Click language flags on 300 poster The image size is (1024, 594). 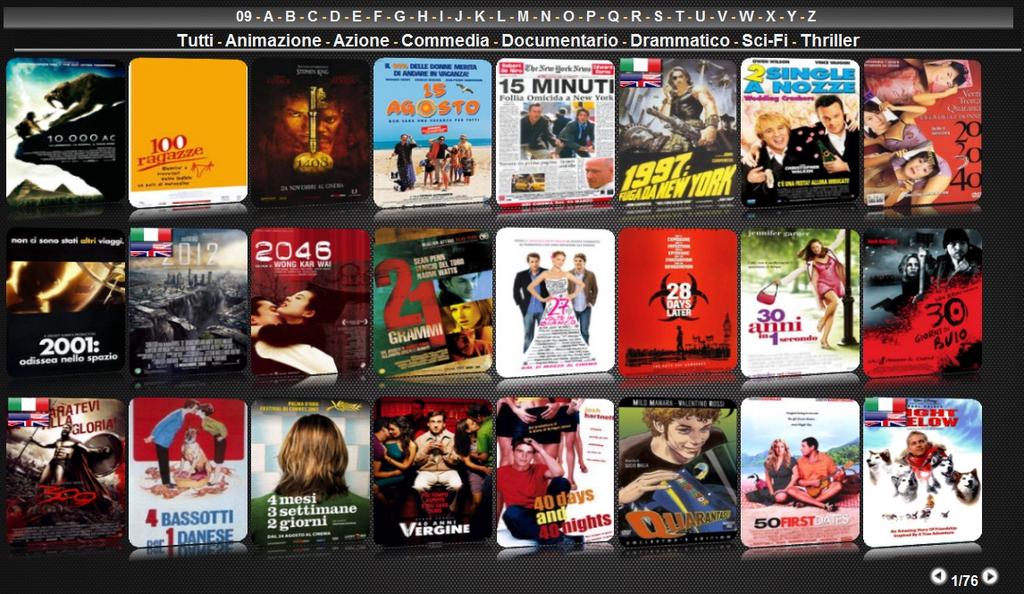click(x=28, y=412)
